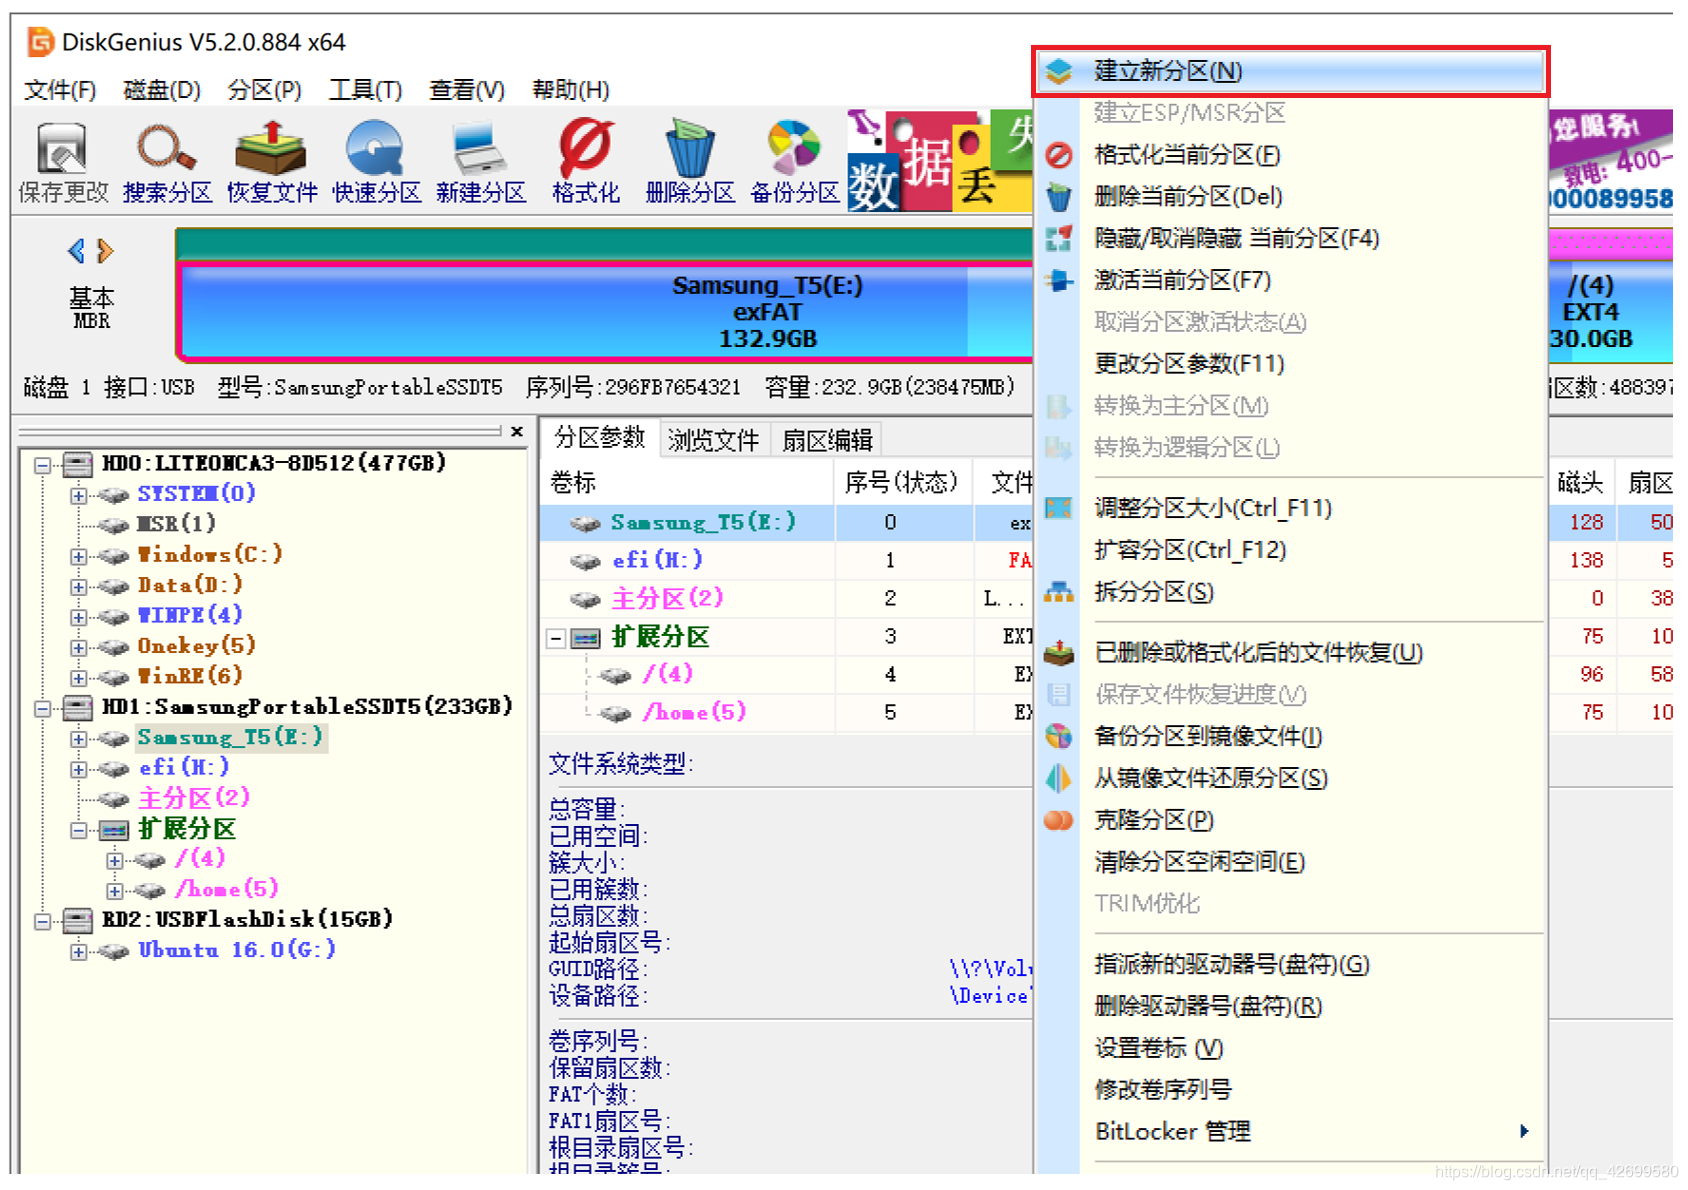Image resolution: width=1688 pixels, height=1190 pixels.
Task: Click icon beside 隐藏/取消隐藏 当前分区(F4)
Action: [1058, 238]
